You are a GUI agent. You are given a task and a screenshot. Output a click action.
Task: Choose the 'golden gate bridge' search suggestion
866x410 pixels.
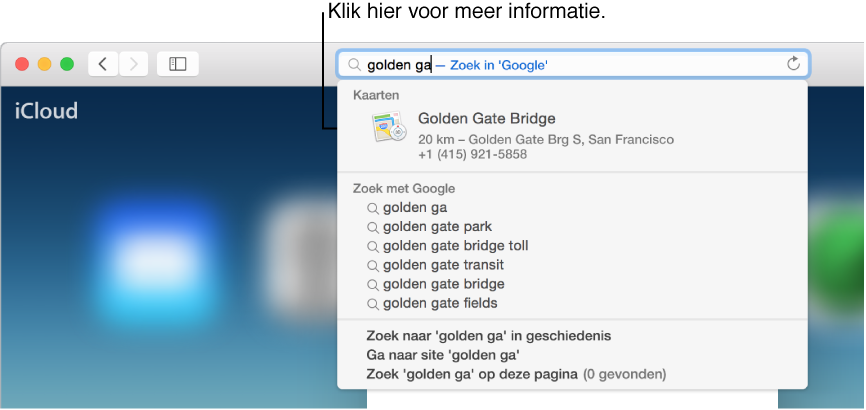point(443,284)
